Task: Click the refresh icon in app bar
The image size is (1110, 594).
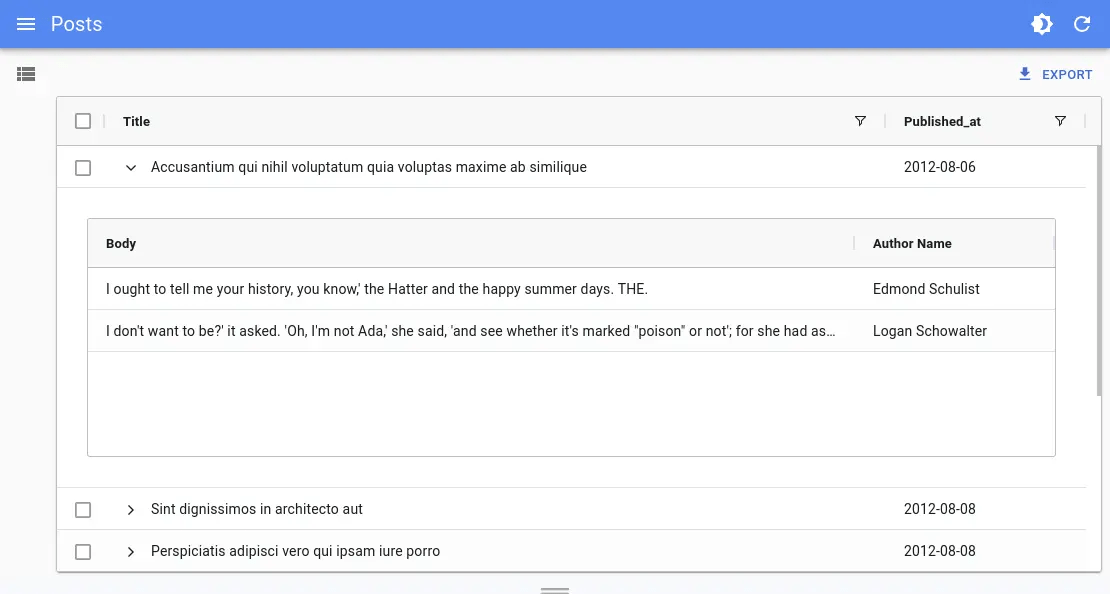Action: point(1082,24)
